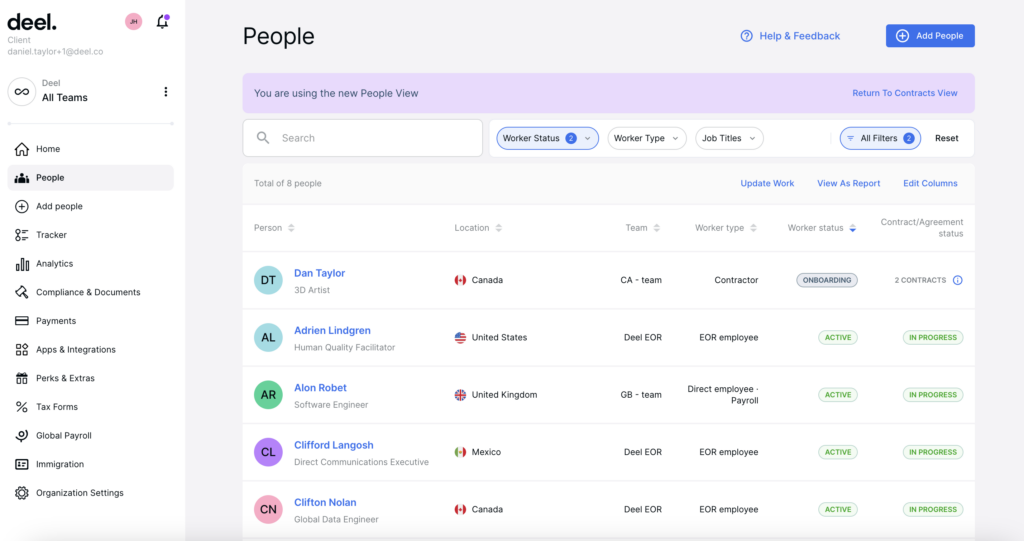
Task: Click the Analytics bar chart icon
Action: click(x=22, y=264)
